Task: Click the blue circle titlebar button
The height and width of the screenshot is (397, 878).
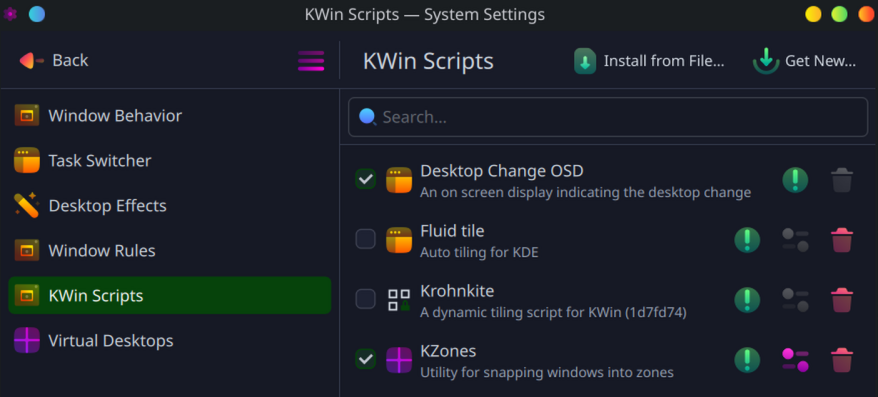Action: [x=37, y=13]
